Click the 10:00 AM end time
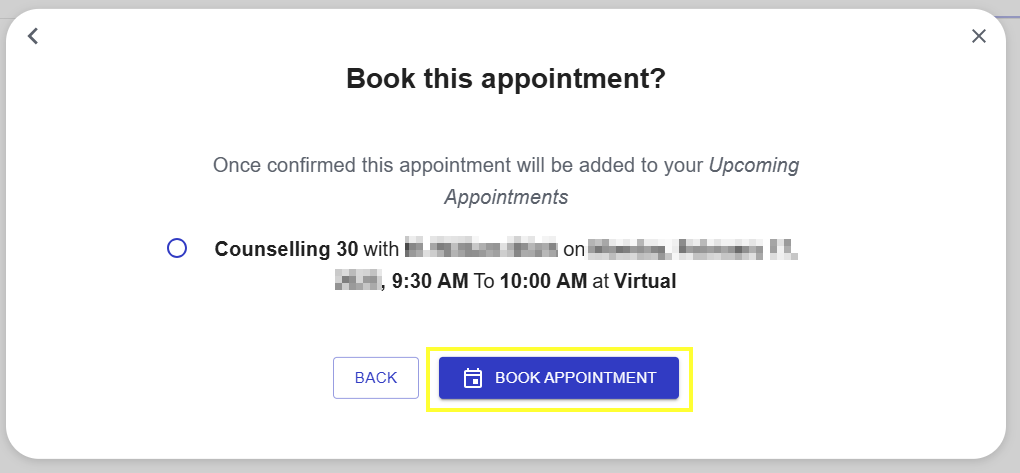The width and height of the screenshot is (1020, 473). point(543,281)
